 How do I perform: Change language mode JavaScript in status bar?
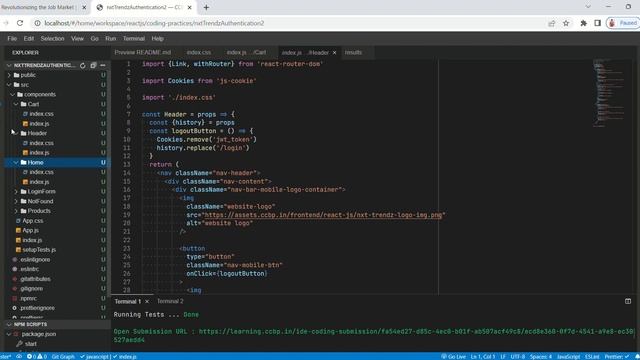click(568, 356)
